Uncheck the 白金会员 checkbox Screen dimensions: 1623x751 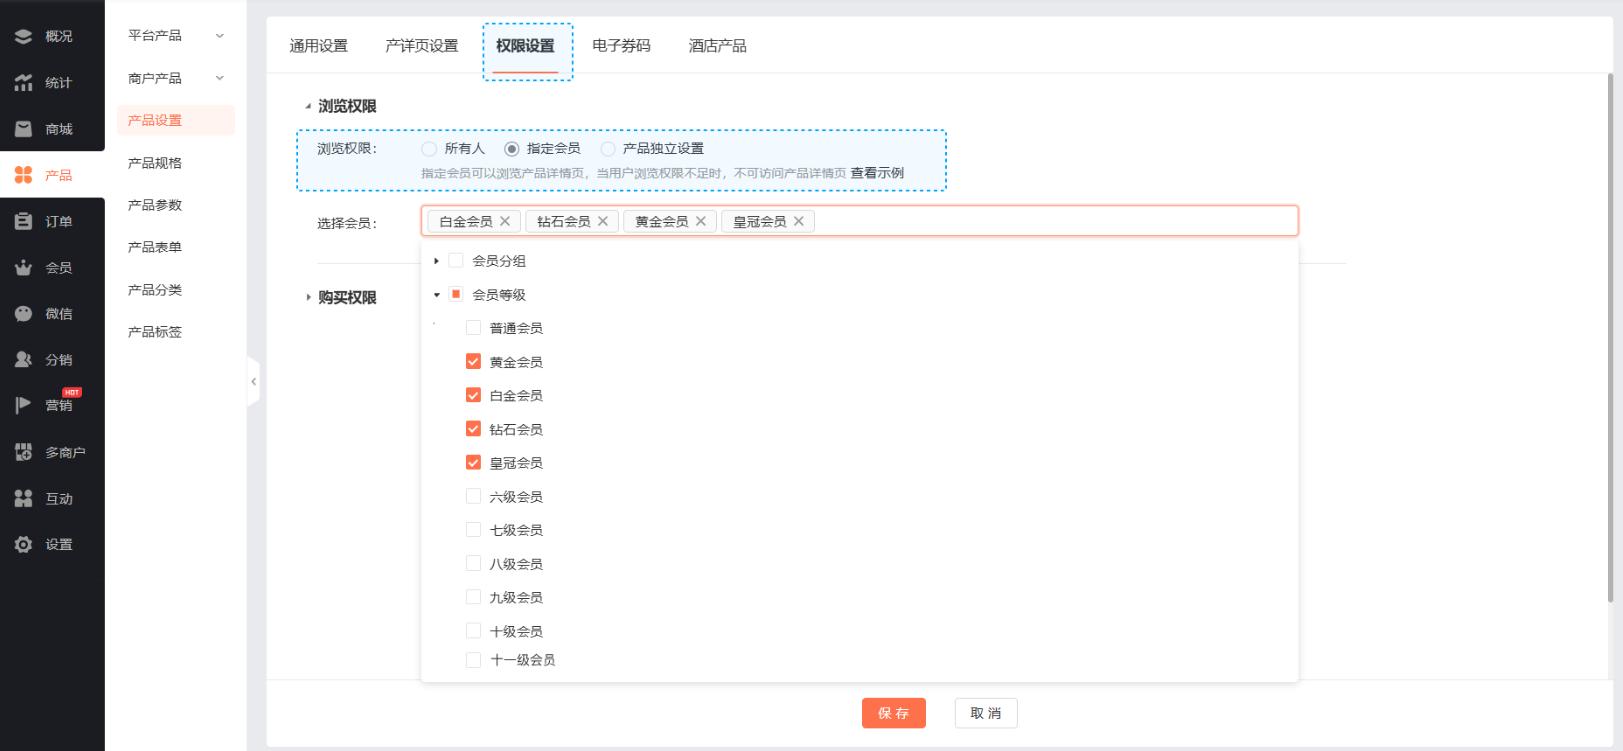pyautogui.click(x=474, y=395)
